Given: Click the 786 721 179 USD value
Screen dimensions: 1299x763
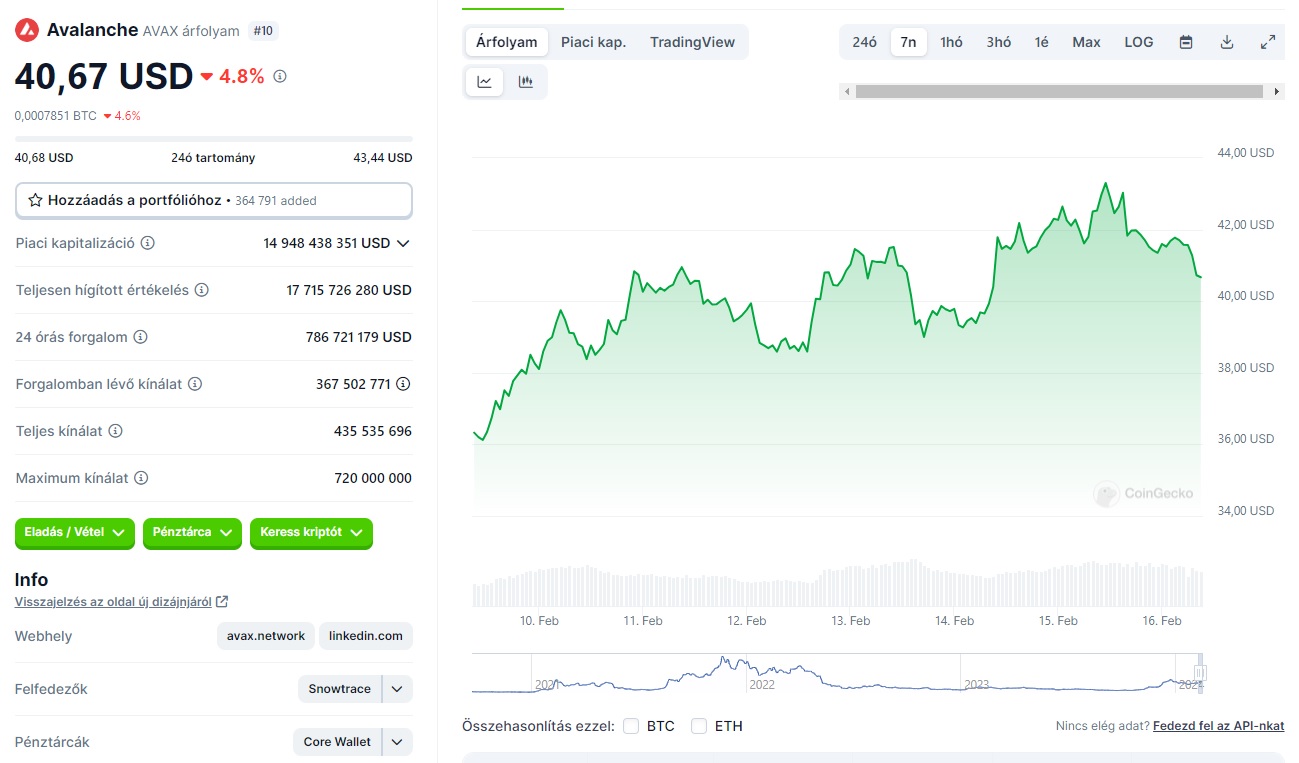Looking at the screenshot, I should (359, 337).
